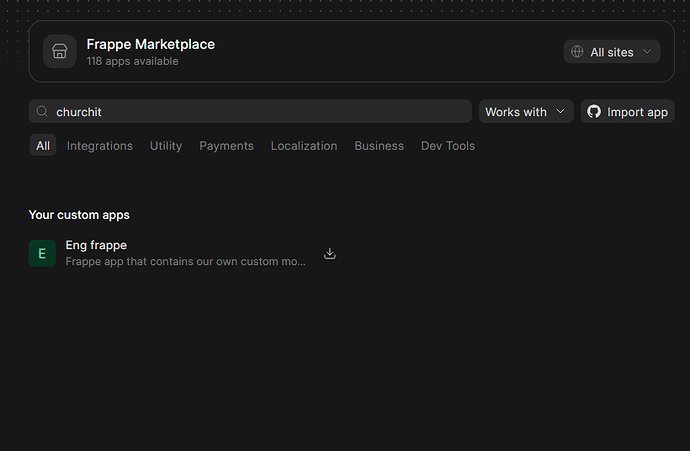Click the green E icon of Eng frappe
Screen dimensions: 690x451
tap(42, 253)
